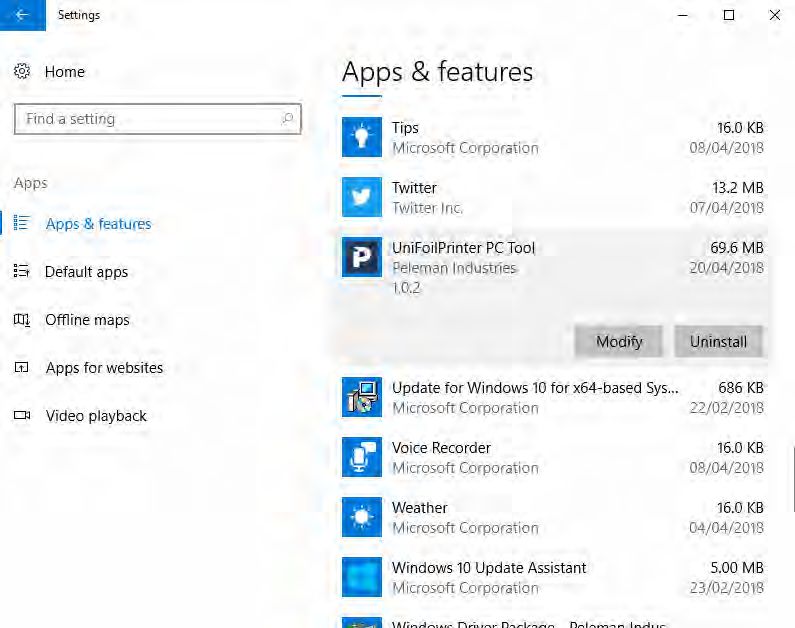Select the Weather app entry
Viewport: 795px width, 628px height.
419,507
